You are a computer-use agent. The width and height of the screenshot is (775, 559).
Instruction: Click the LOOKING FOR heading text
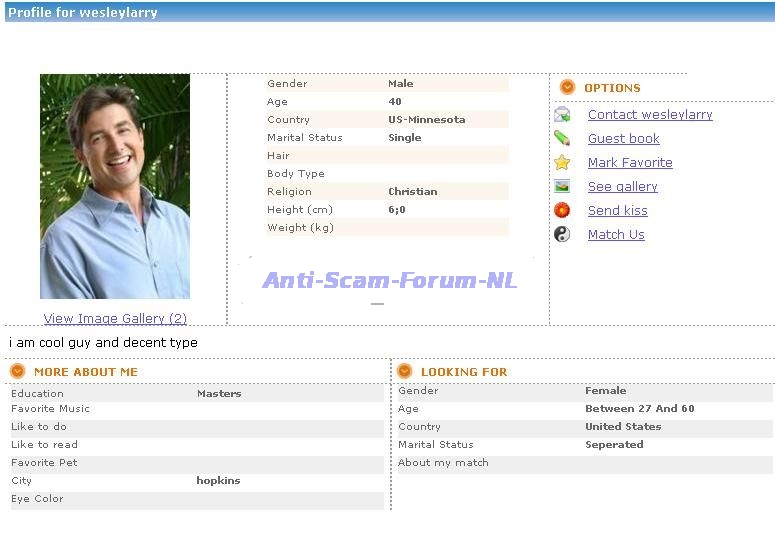pyautogui.click(x=464, y=372)
